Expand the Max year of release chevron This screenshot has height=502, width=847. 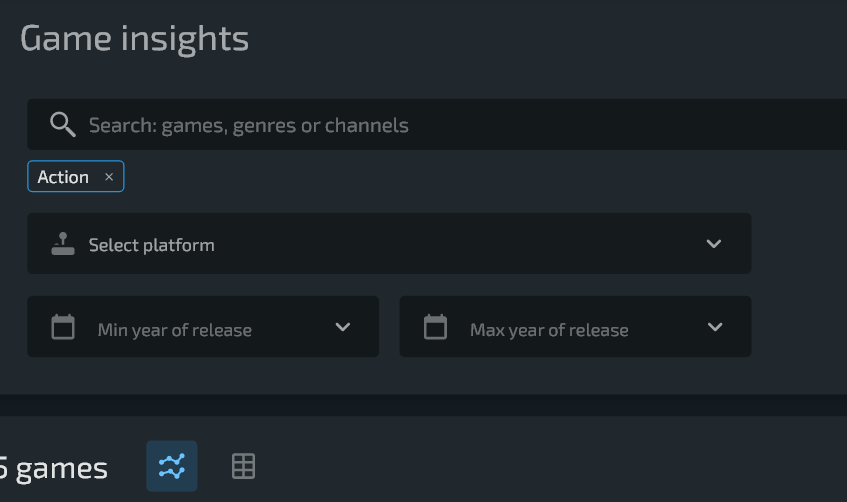715,327
